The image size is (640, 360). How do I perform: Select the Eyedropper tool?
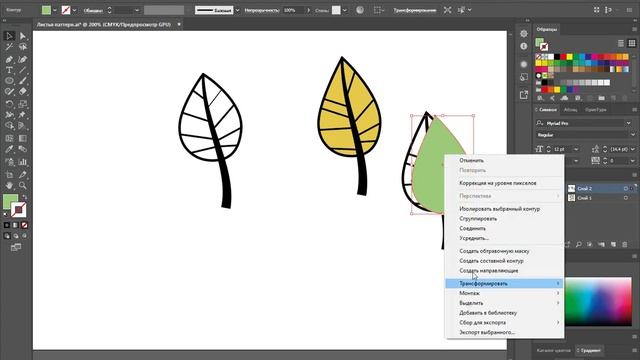tap(9, 149)
